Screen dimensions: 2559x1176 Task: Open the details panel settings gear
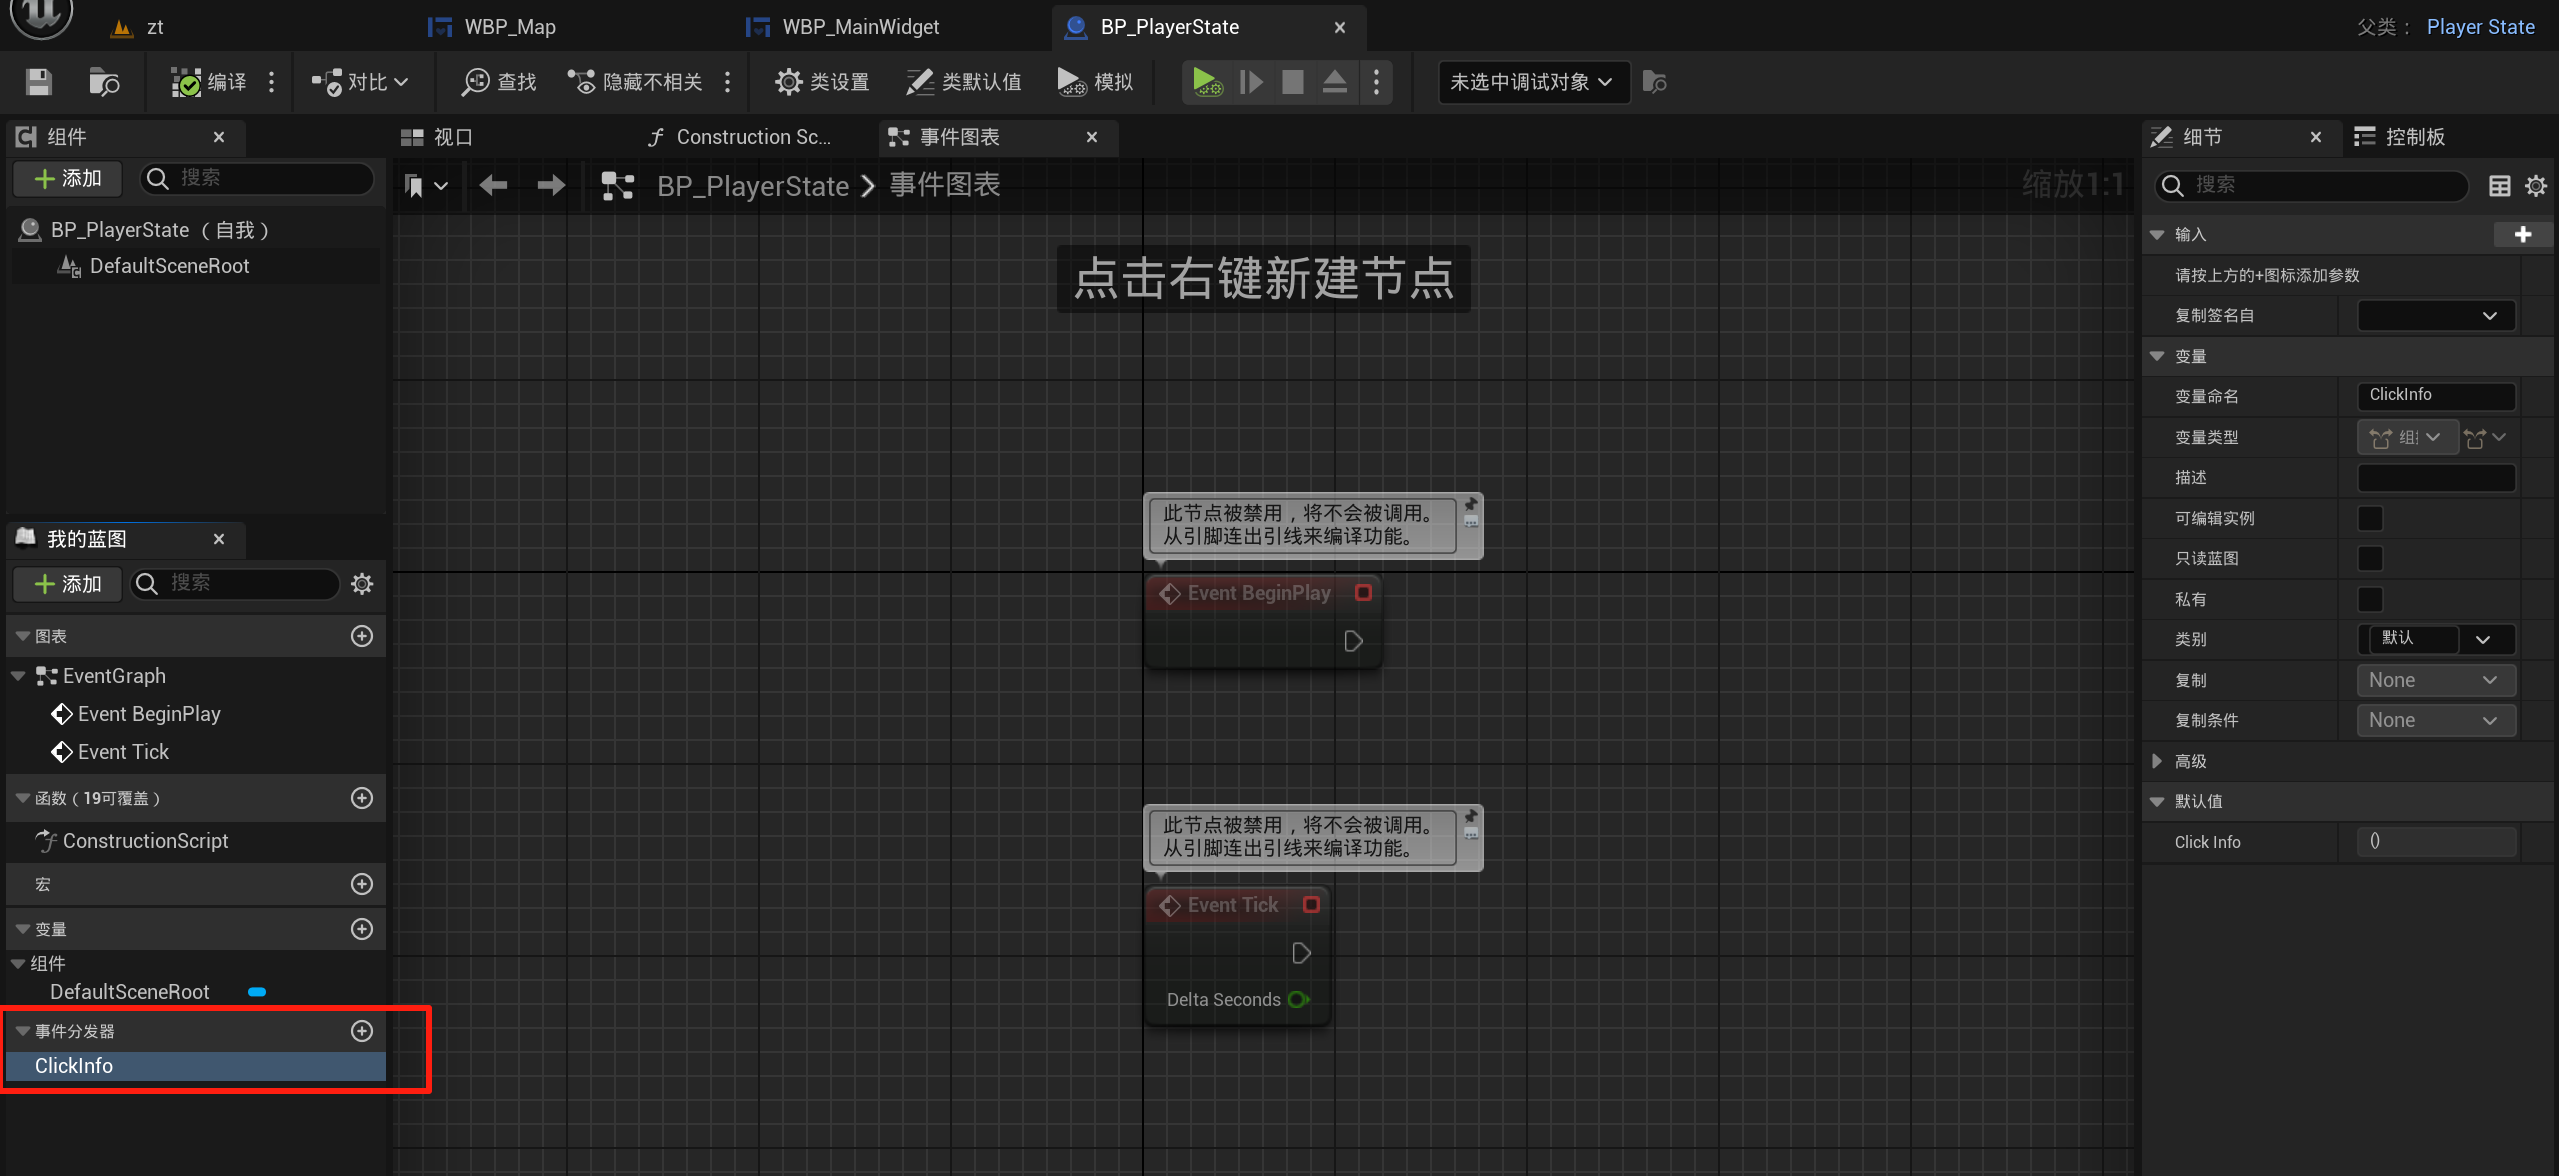(2535, 186)
